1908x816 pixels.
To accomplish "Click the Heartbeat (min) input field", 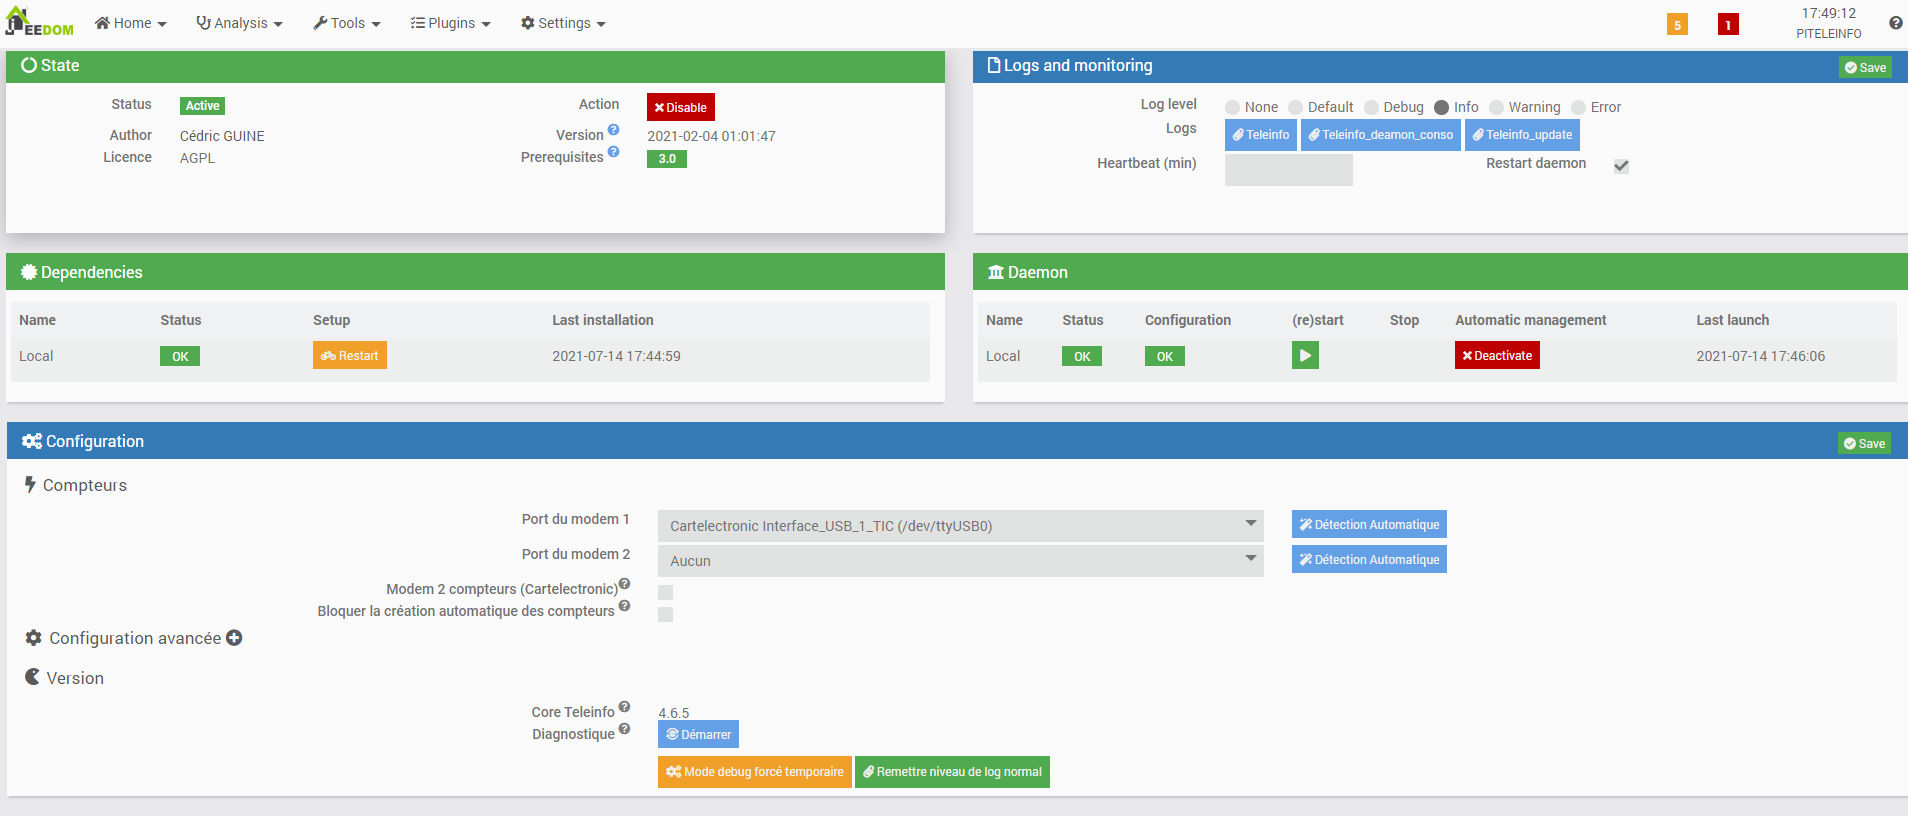I will (1288, 170).
